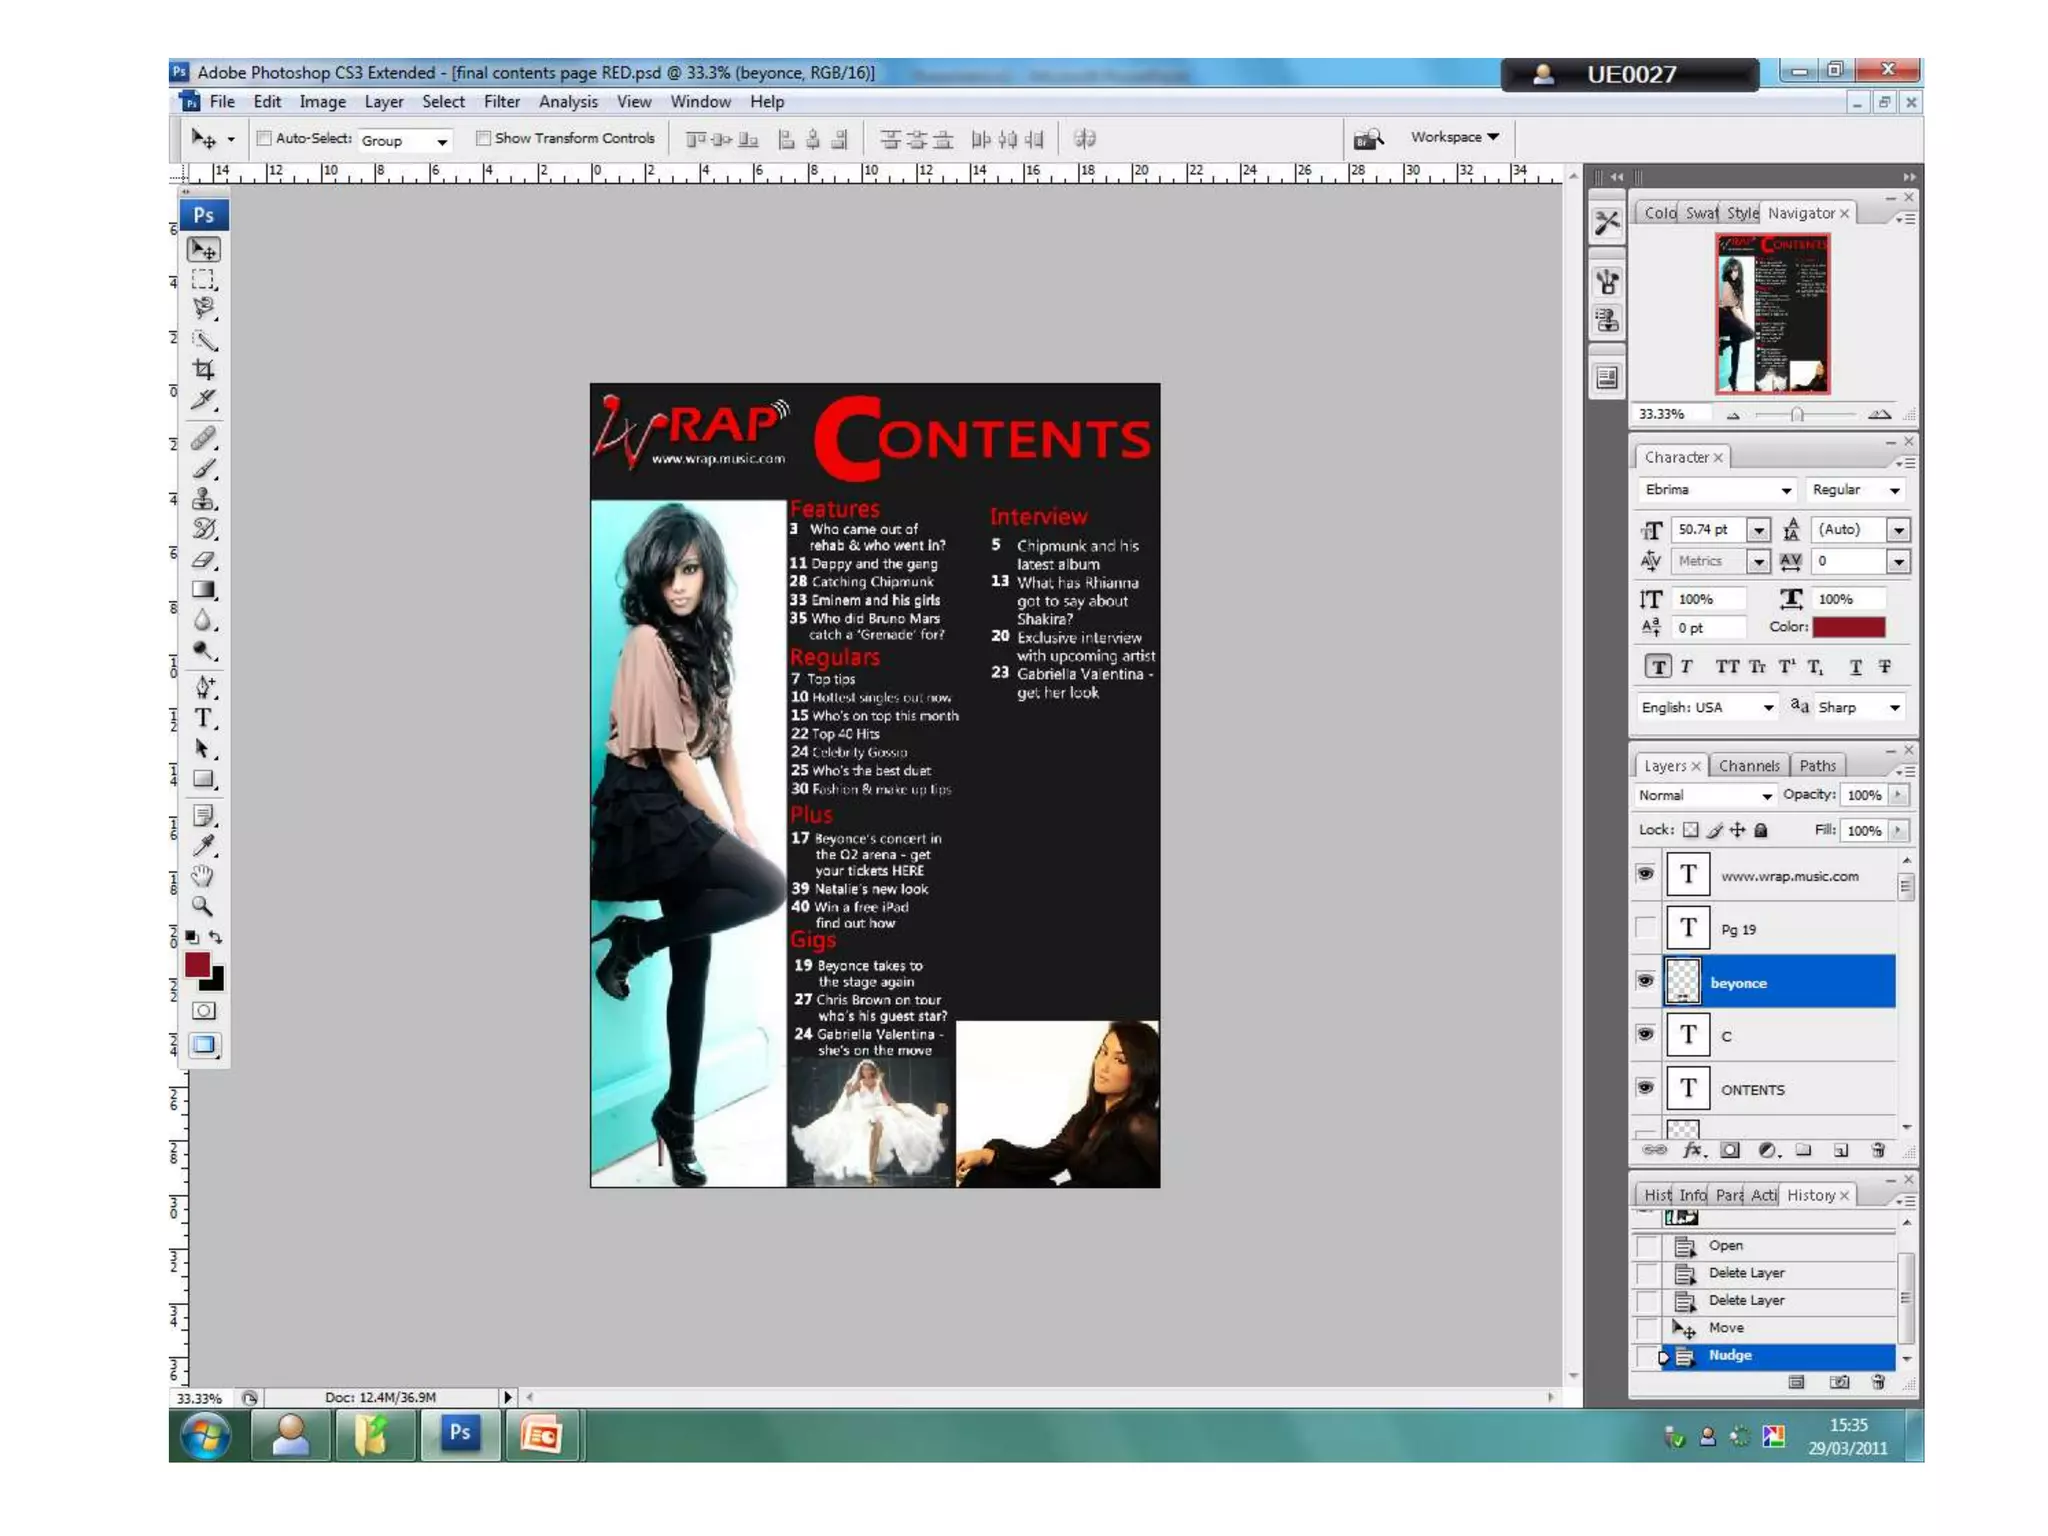Open the Analysis menu

click(568, 102)
